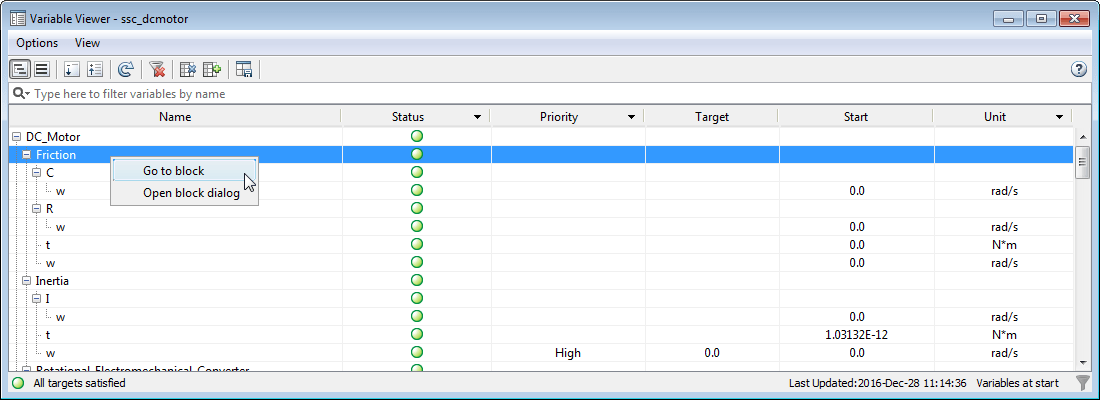This screenshot has height=400, width=1100.
Task: Open Unit column filter dropdown
Action: coord(1059,117)
